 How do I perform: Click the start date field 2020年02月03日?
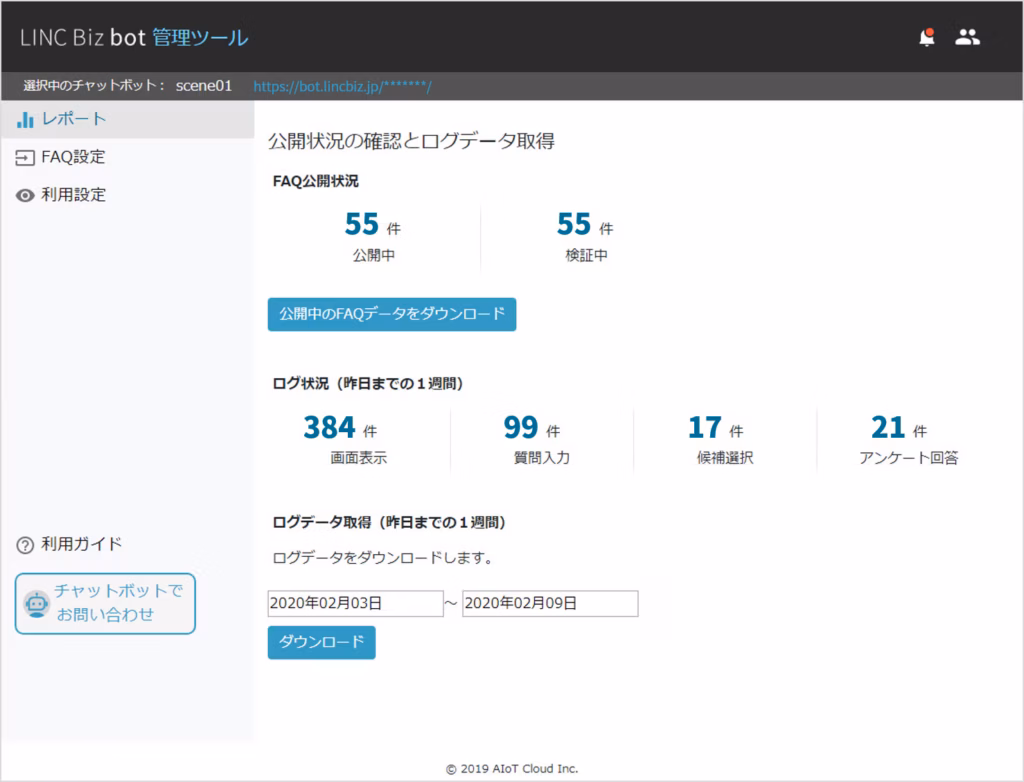tap(355, 603)
